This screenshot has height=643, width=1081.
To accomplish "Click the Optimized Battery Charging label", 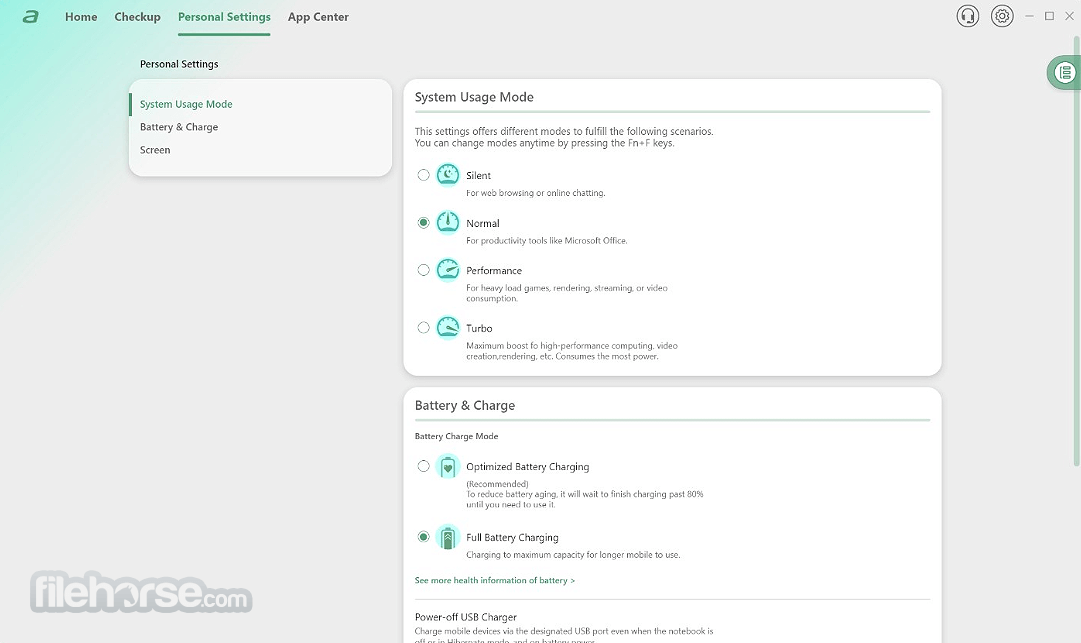I will pos(527,467).
